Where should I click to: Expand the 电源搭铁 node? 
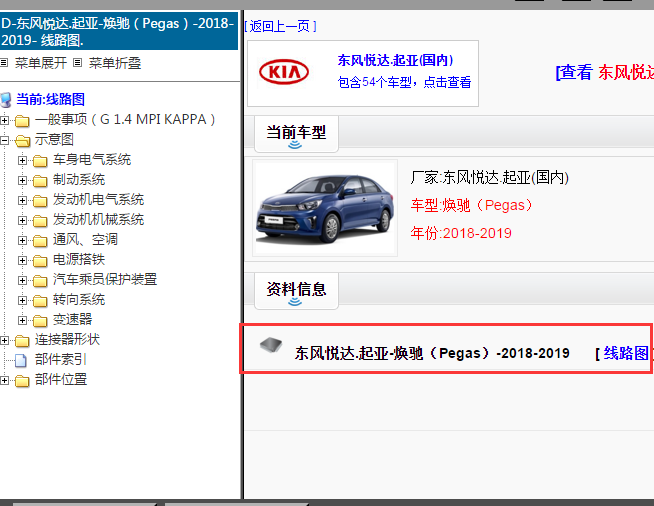coord(23,261)
